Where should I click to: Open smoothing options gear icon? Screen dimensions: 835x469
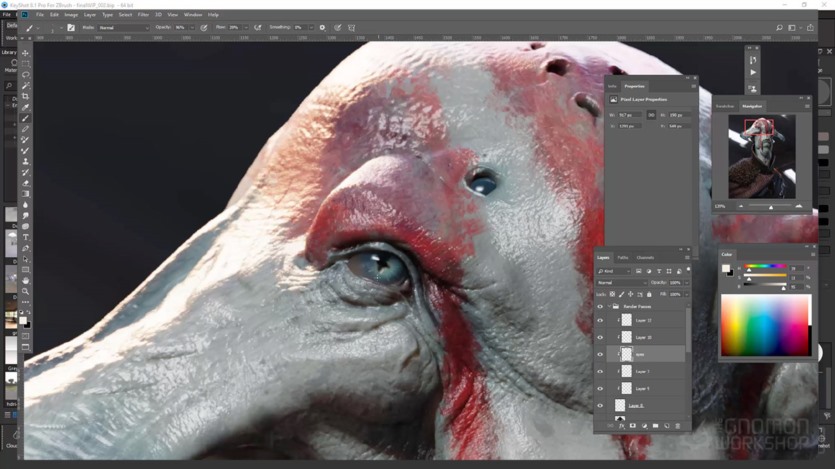[x=322, y=28]
